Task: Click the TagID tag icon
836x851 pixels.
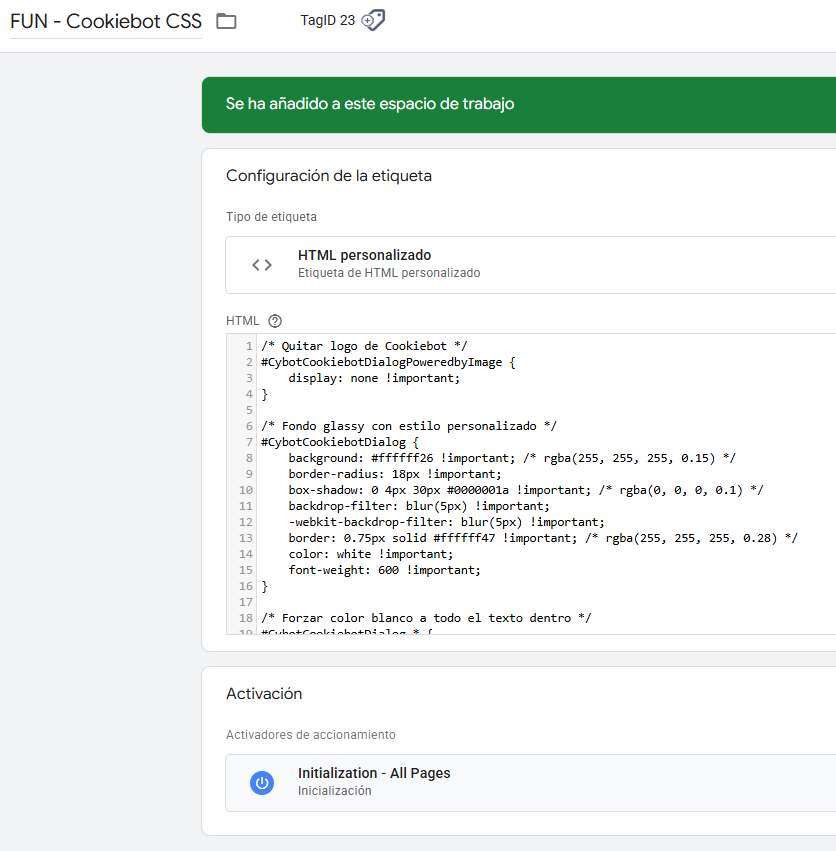Action: point(373,20)
